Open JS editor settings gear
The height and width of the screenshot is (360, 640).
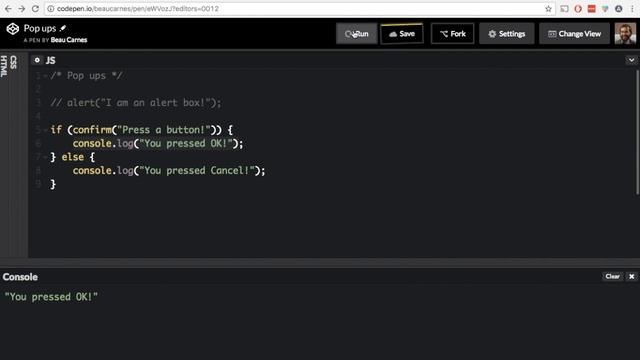click(37, 60)
